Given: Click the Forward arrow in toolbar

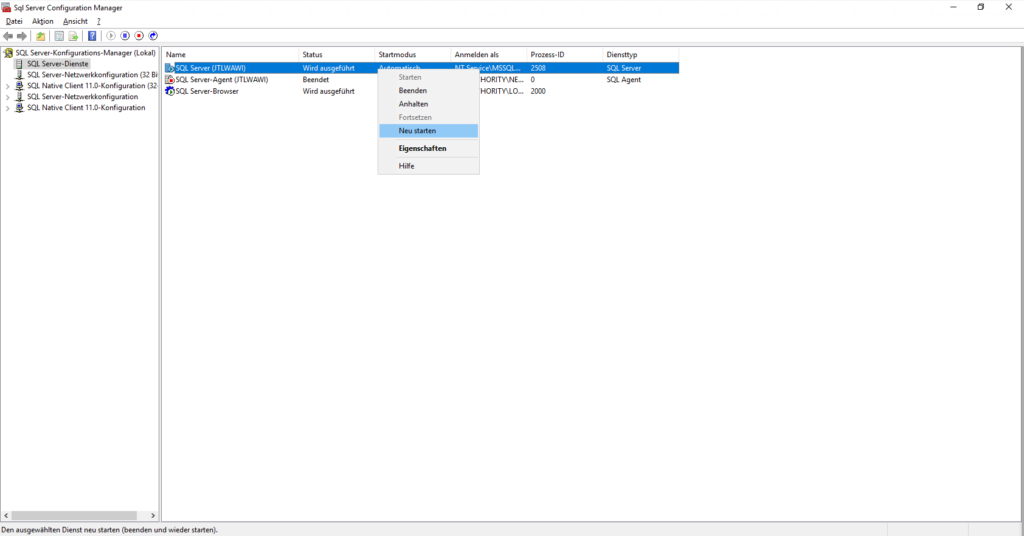Looking at the screenshot, I should (22, 36).
